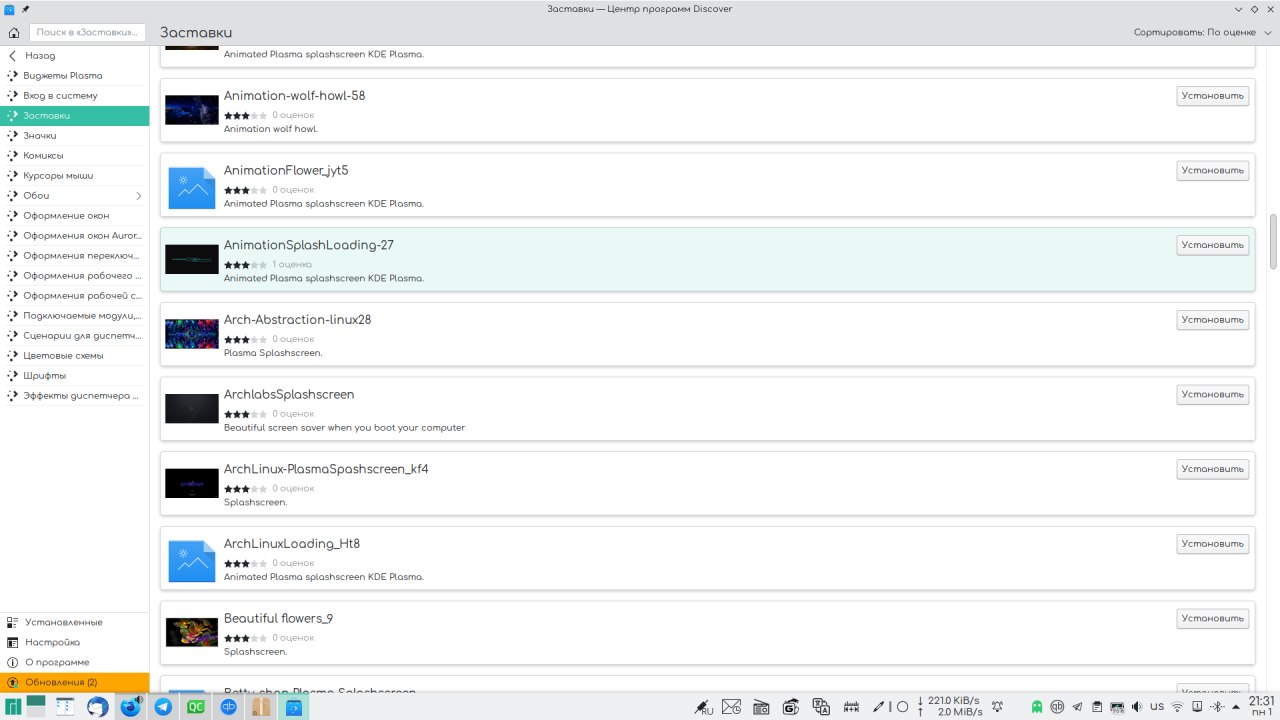
Task: Install ArchlabsSplashscreen
Action: point(1212,395)
